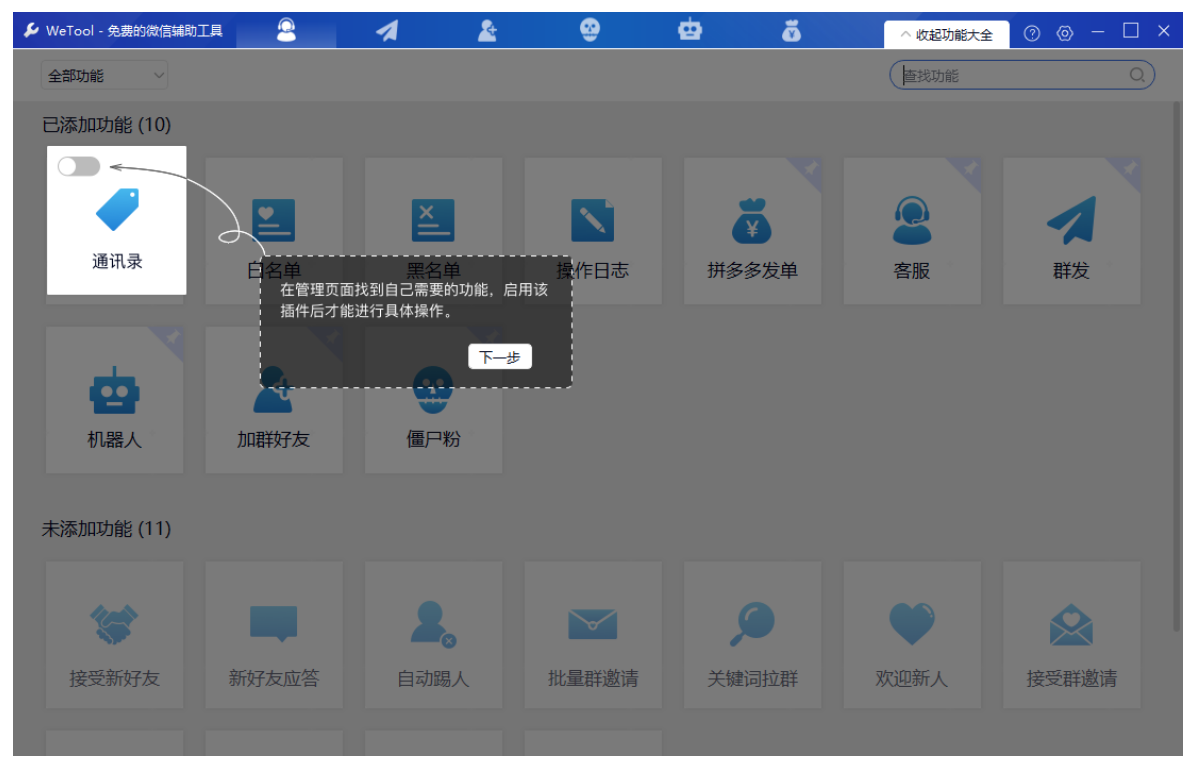Screen dimensions: 1204x784
Task: Collapse panel via 收起功能大全 tab
Action: click(946, 34)
